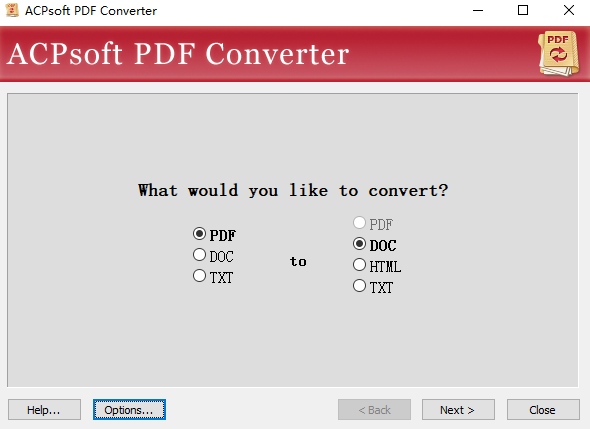Click the "ACPsoft PDF Converter" banner title
The width and height of the screenshot is (590, 429).
[x=178, y=54]
